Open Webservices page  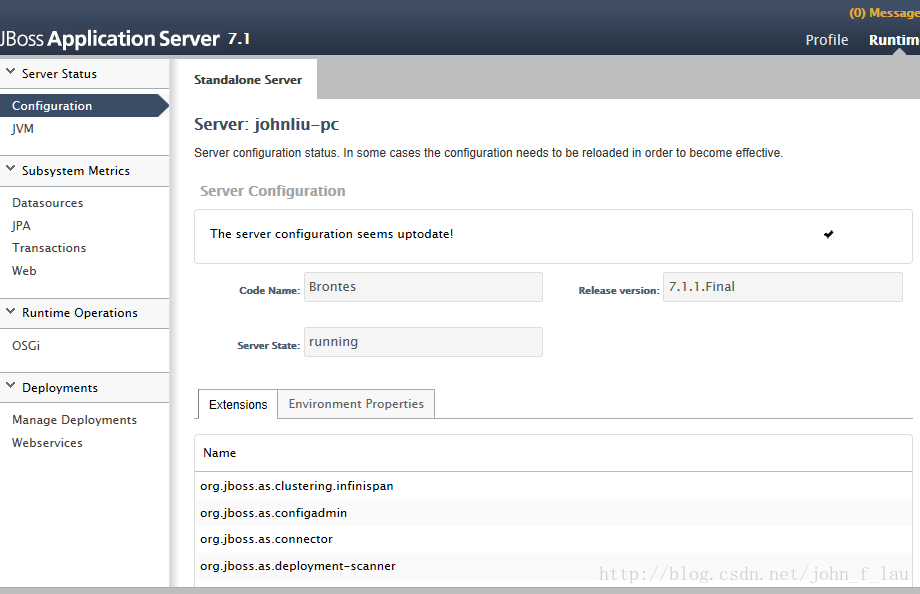pyautogui.click(x=47, y=443)
